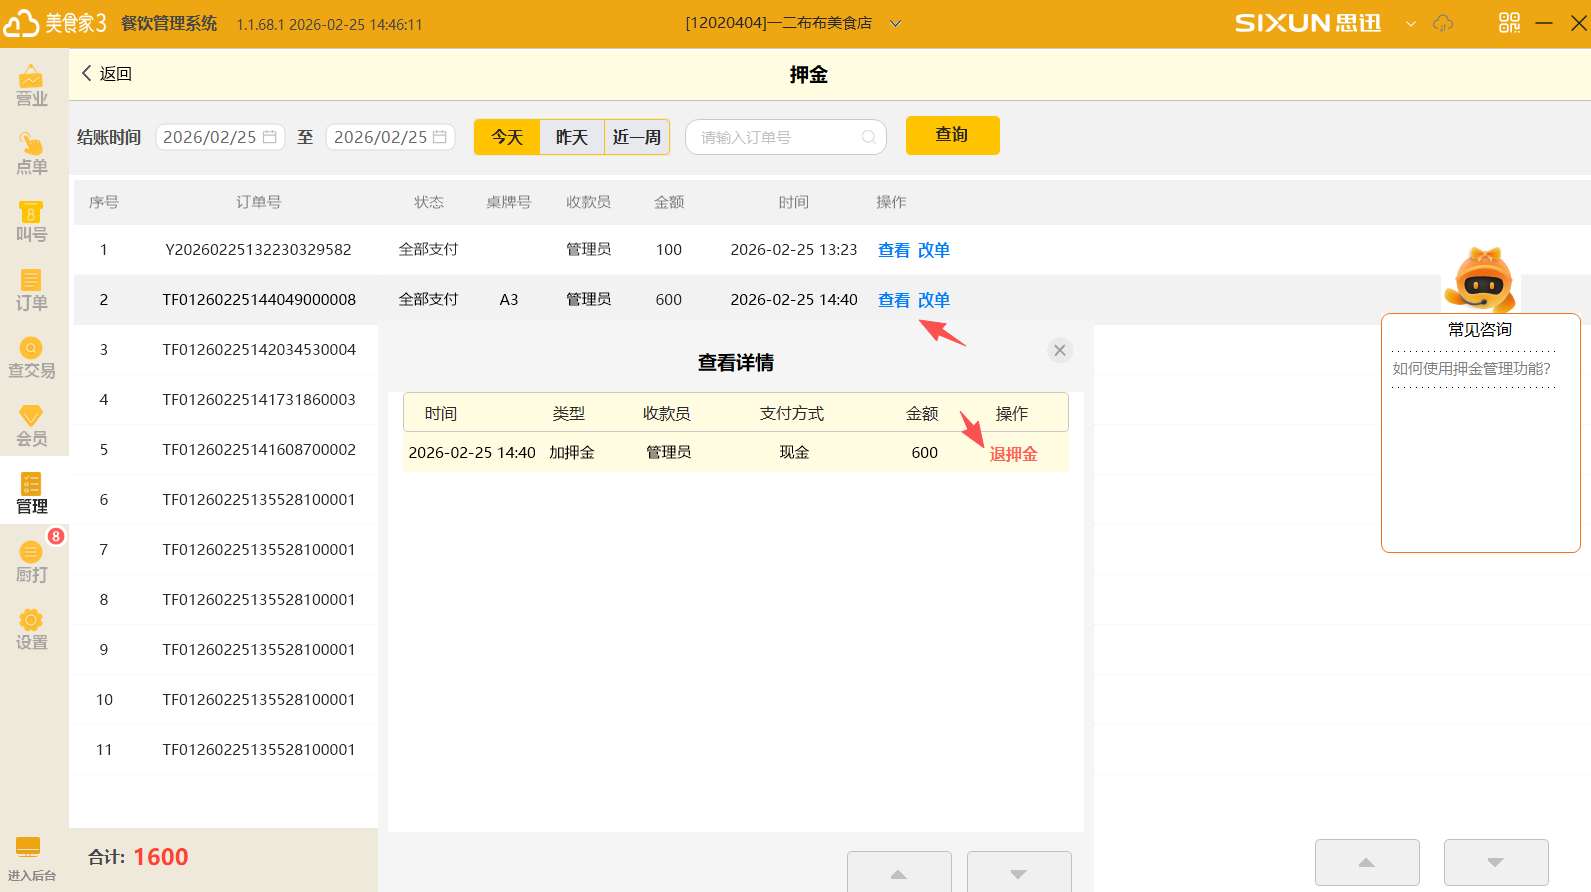Click the red 退押金 refund link
1591x892 pixels.
[1013, 454]
